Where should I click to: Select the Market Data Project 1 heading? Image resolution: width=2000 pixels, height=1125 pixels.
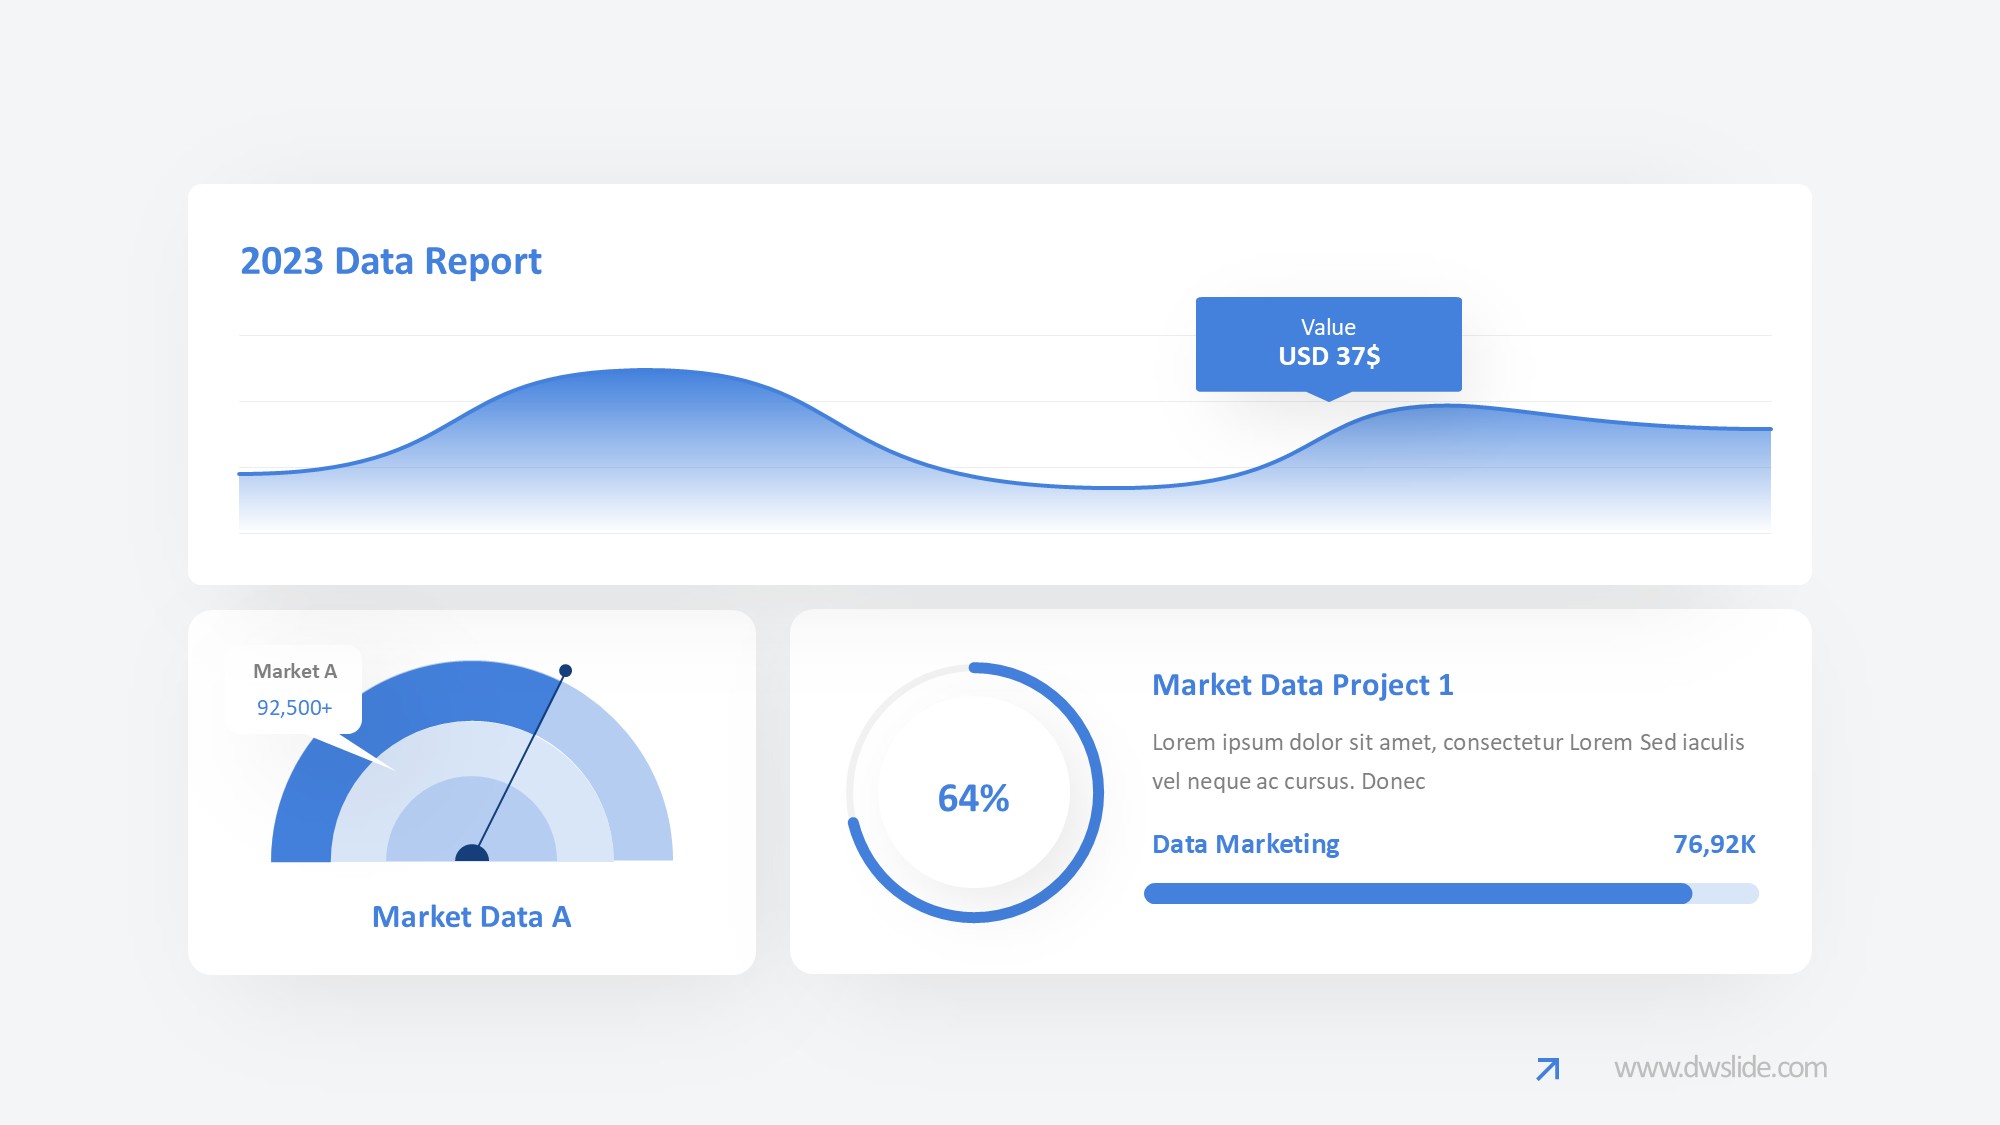click(1302, 685)
